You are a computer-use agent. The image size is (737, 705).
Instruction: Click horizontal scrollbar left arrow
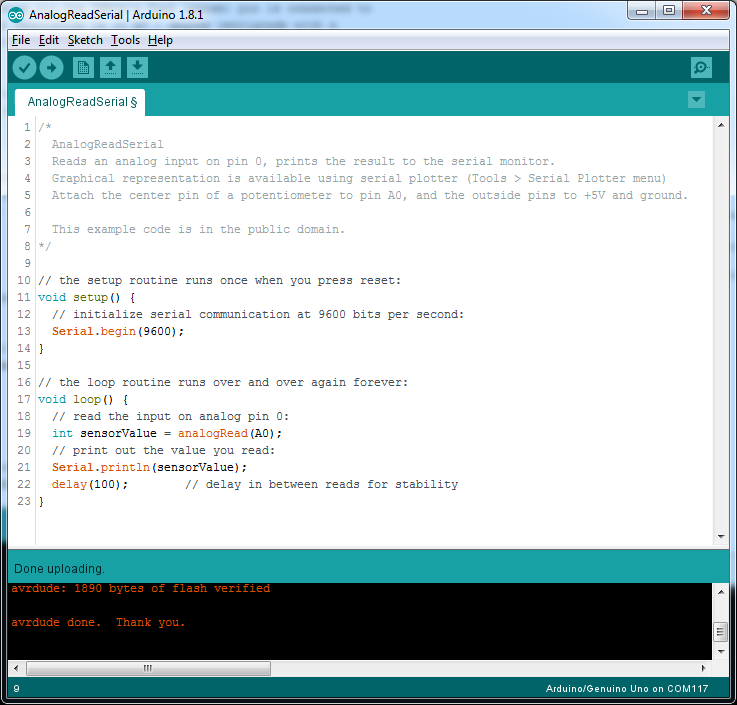coord(16,668)
